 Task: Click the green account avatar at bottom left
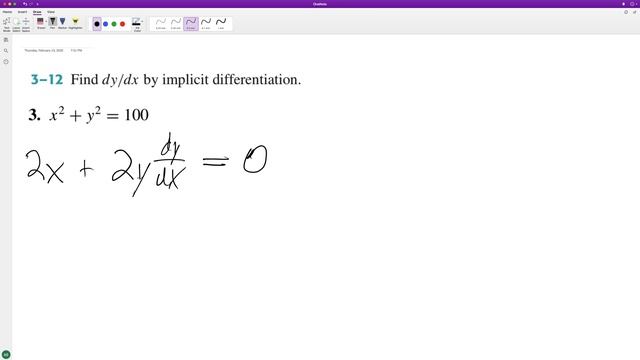[x=6, y=354]
